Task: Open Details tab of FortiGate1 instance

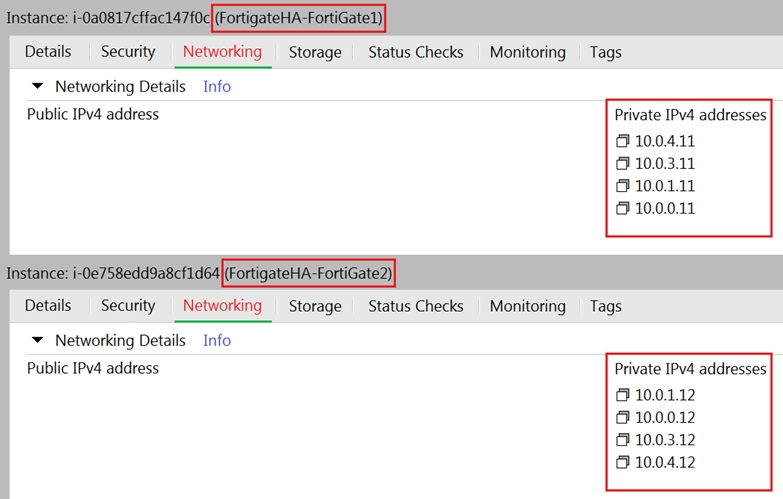Action: 48,52
